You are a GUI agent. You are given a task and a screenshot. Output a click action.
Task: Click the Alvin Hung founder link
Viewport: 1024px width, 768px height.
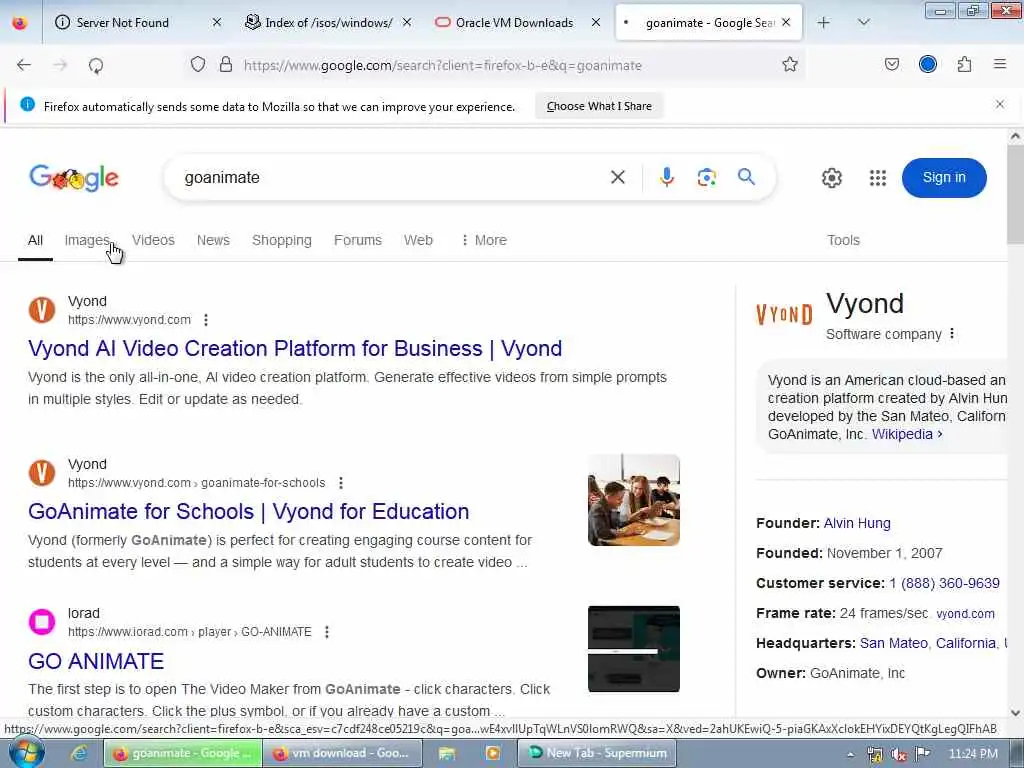point(857,523)
